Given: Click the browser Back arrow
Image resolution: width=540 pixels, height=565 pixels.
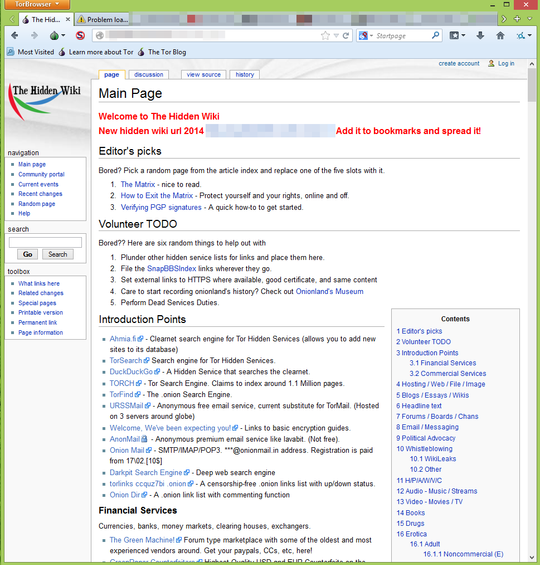Looking at the screenshot, I should pyautogui.click(x=14, y=35).
